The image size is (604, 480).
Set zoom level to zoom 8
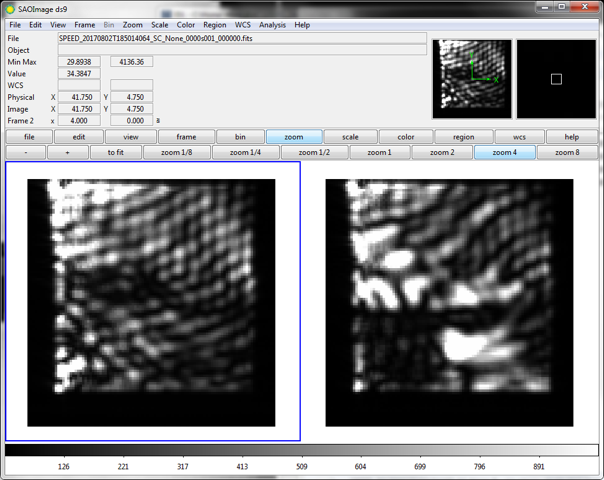(x=568, y=153)
